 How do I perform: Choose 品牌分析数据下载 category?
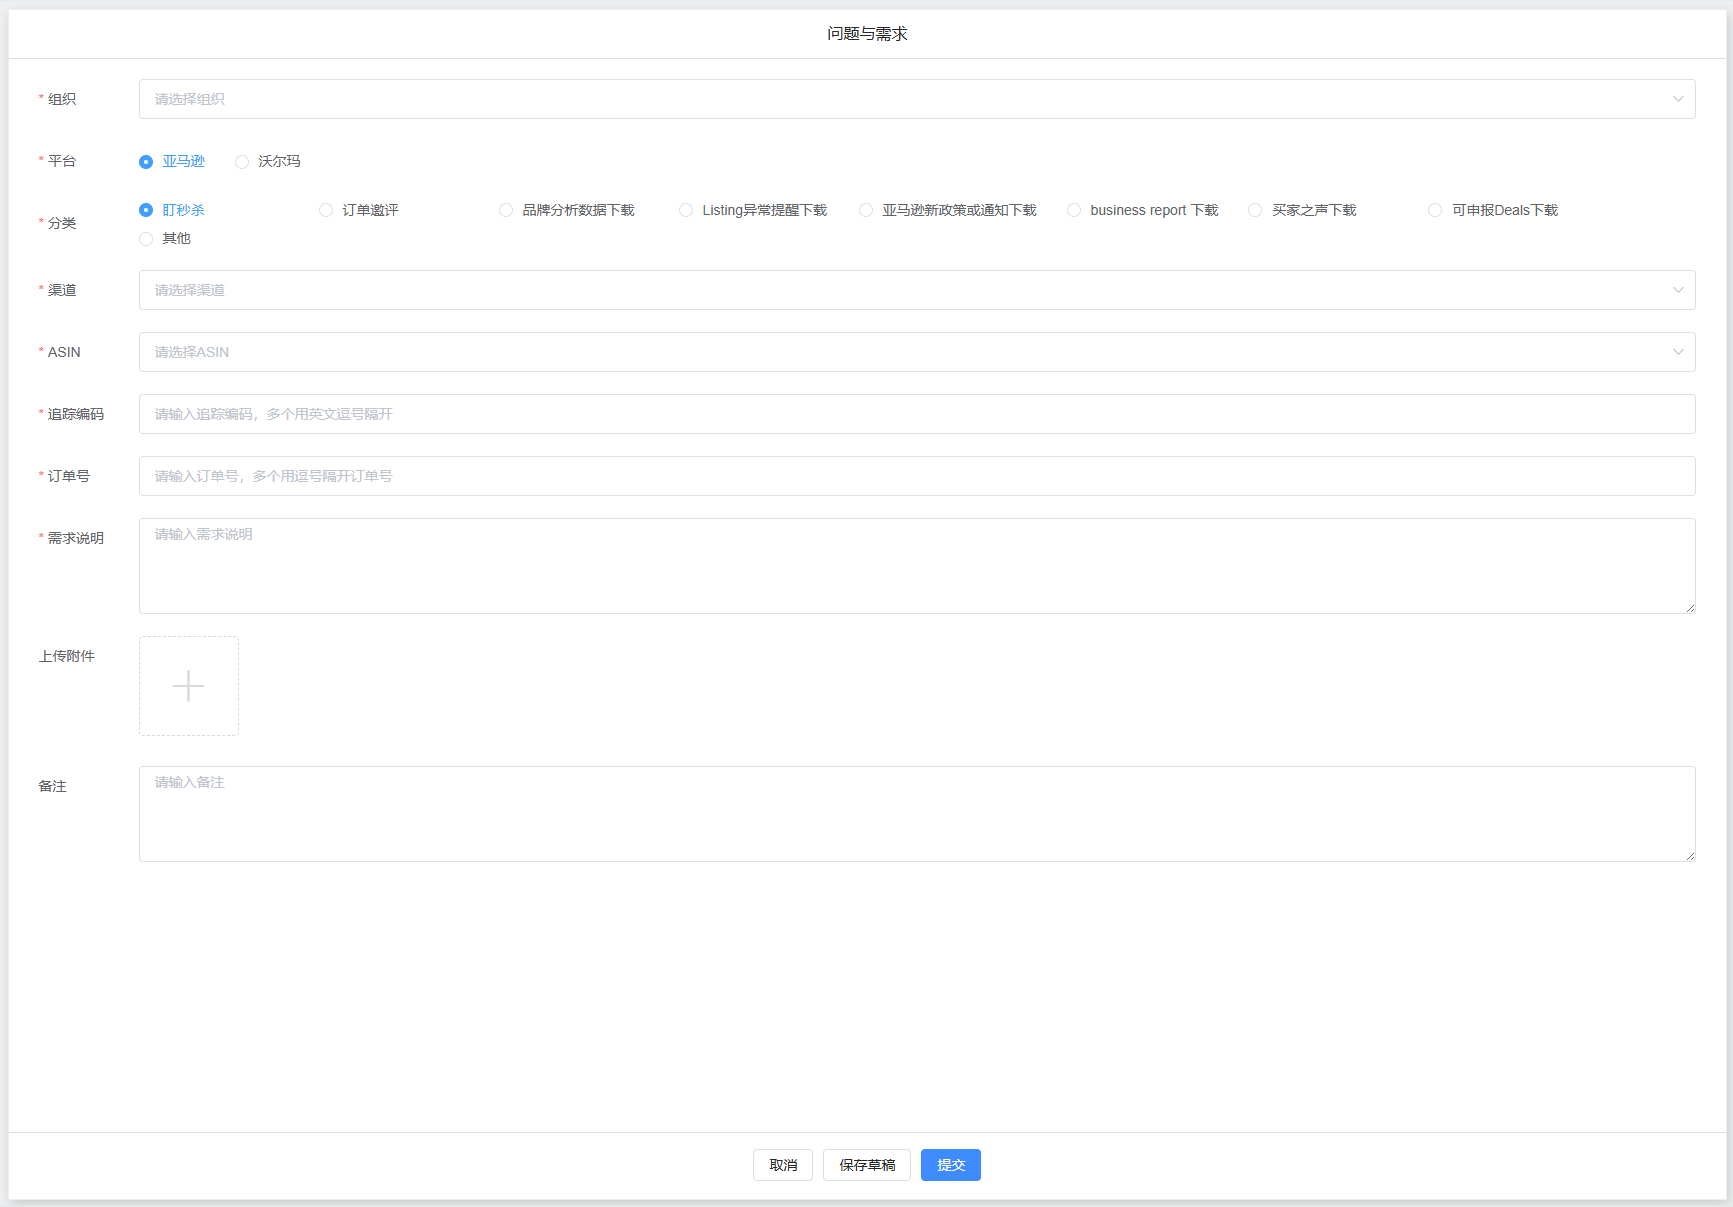coord(506,210)
